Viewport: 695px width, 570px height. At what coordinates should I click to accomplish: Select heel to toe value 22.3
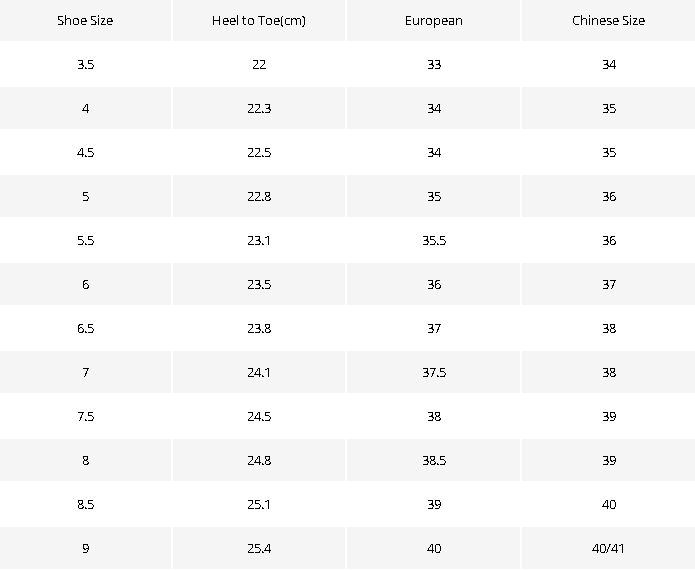coord(259,108)
